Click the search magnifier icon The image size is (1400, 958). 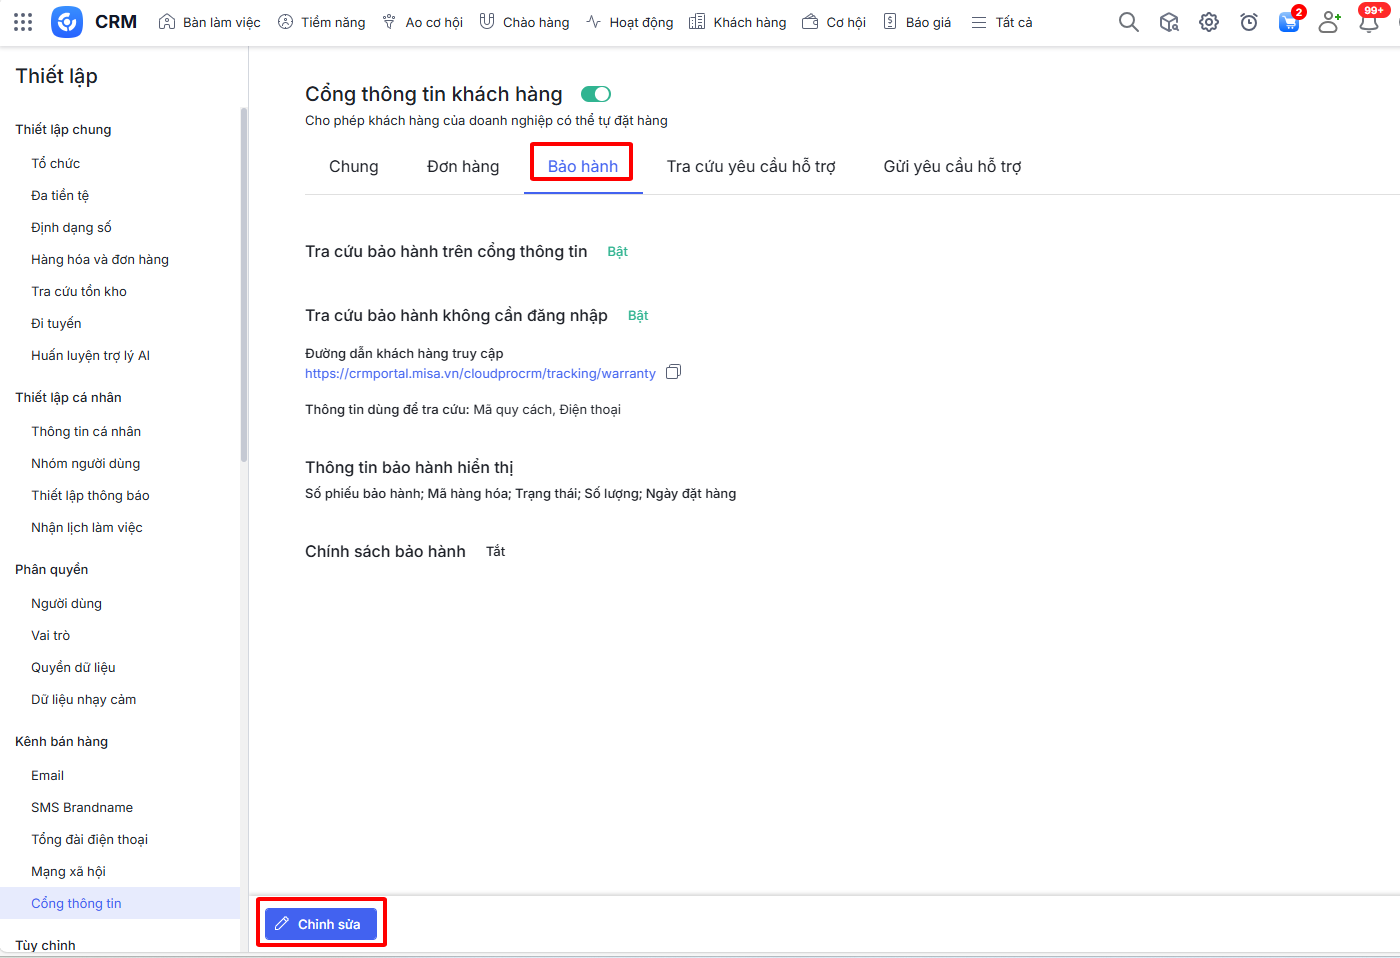point(1128,22)
